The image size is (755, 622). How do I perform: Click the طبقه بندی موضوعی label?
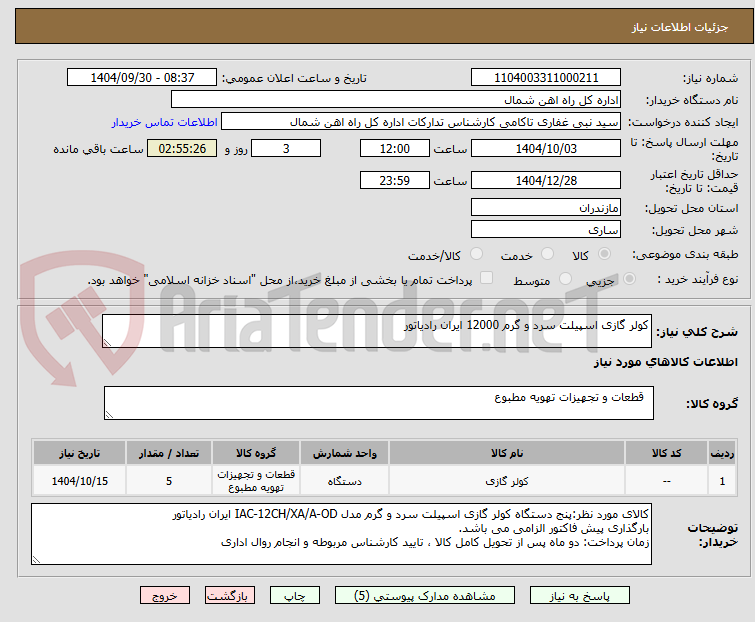click(685, 254)
